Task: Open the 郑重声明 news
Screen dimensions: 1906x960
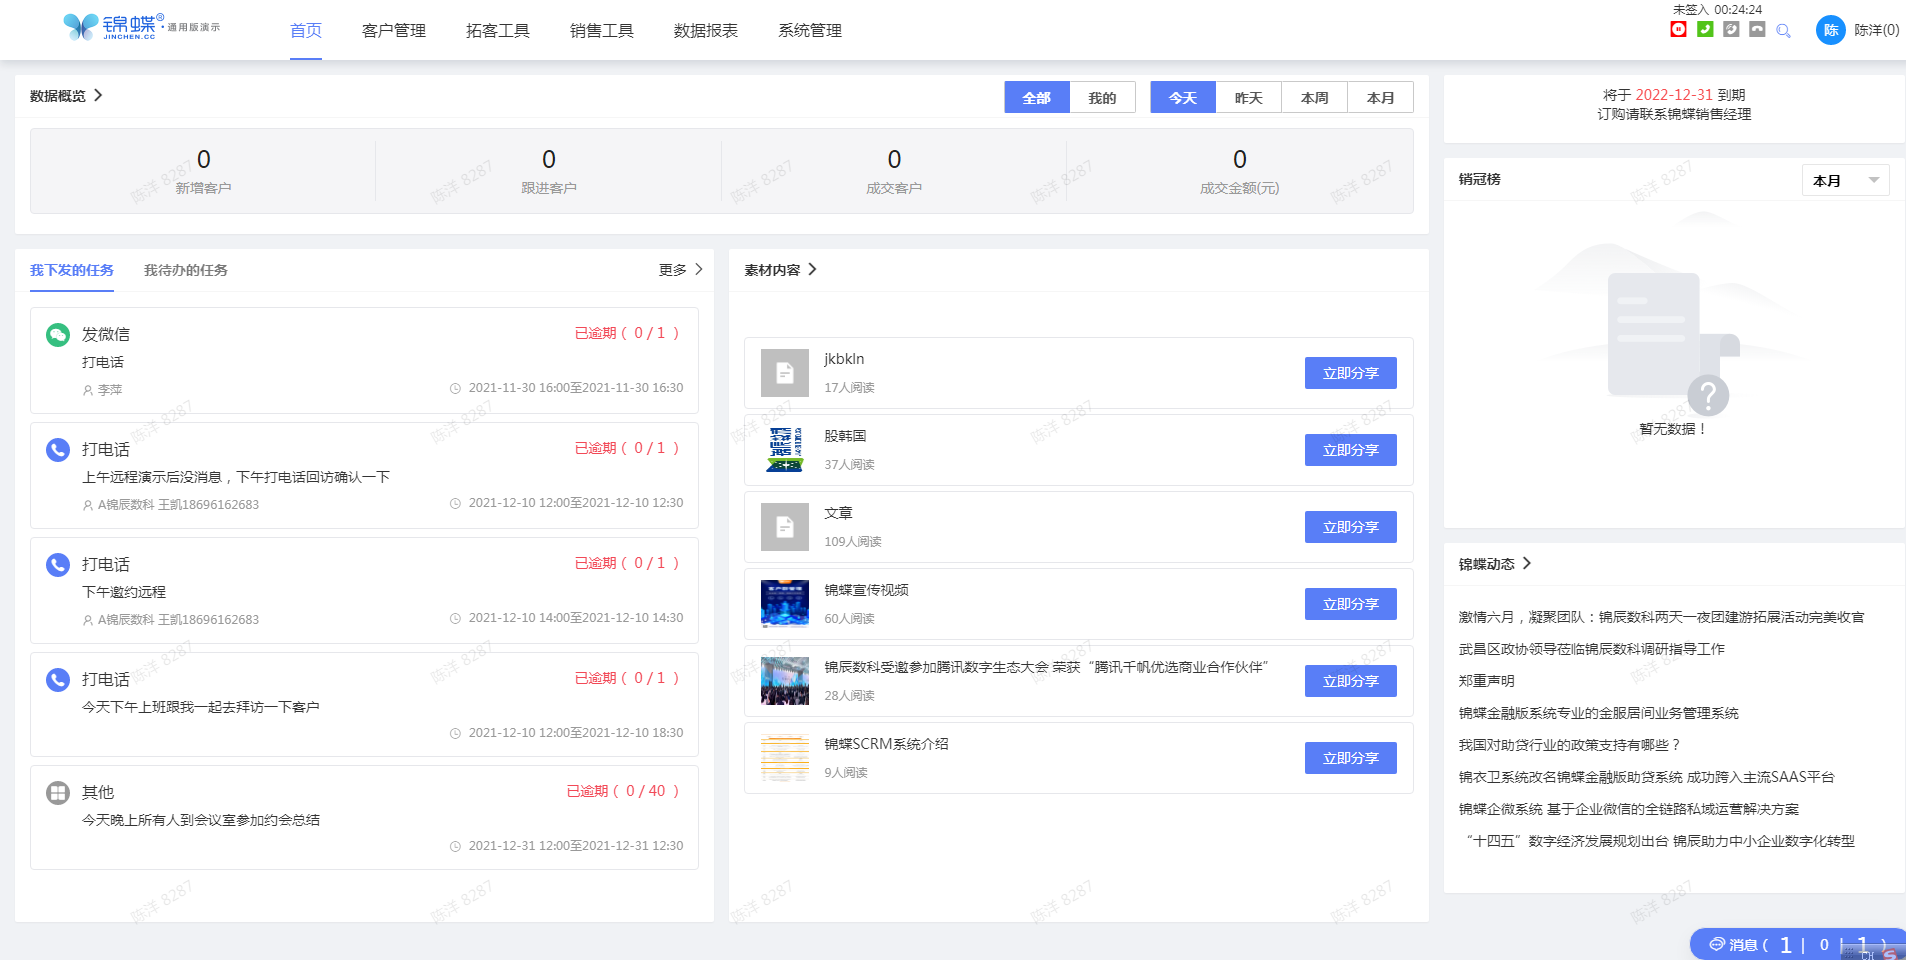Action: (x=1486, y=681)
